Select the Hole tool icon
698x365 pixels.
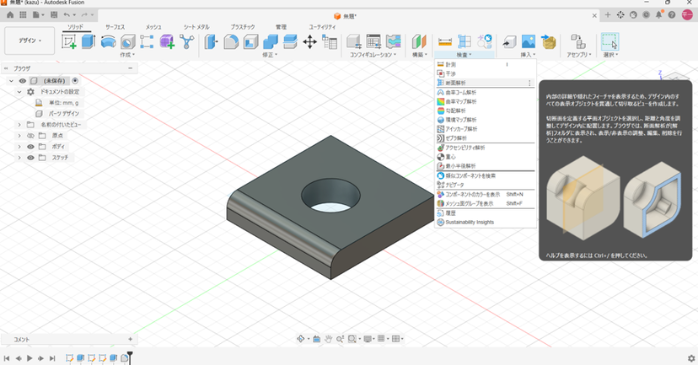[128, 42]
